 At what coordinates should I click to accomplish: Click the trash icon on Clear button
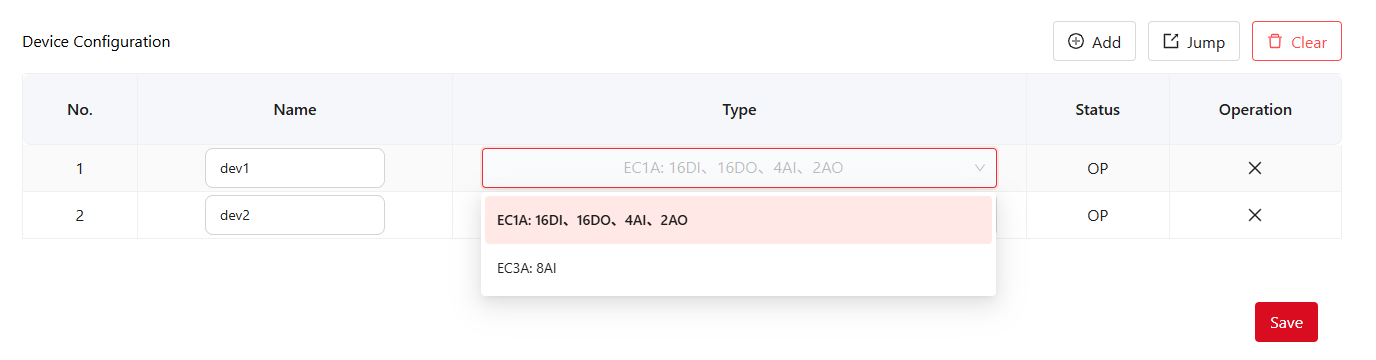(x=1275, y=42)
